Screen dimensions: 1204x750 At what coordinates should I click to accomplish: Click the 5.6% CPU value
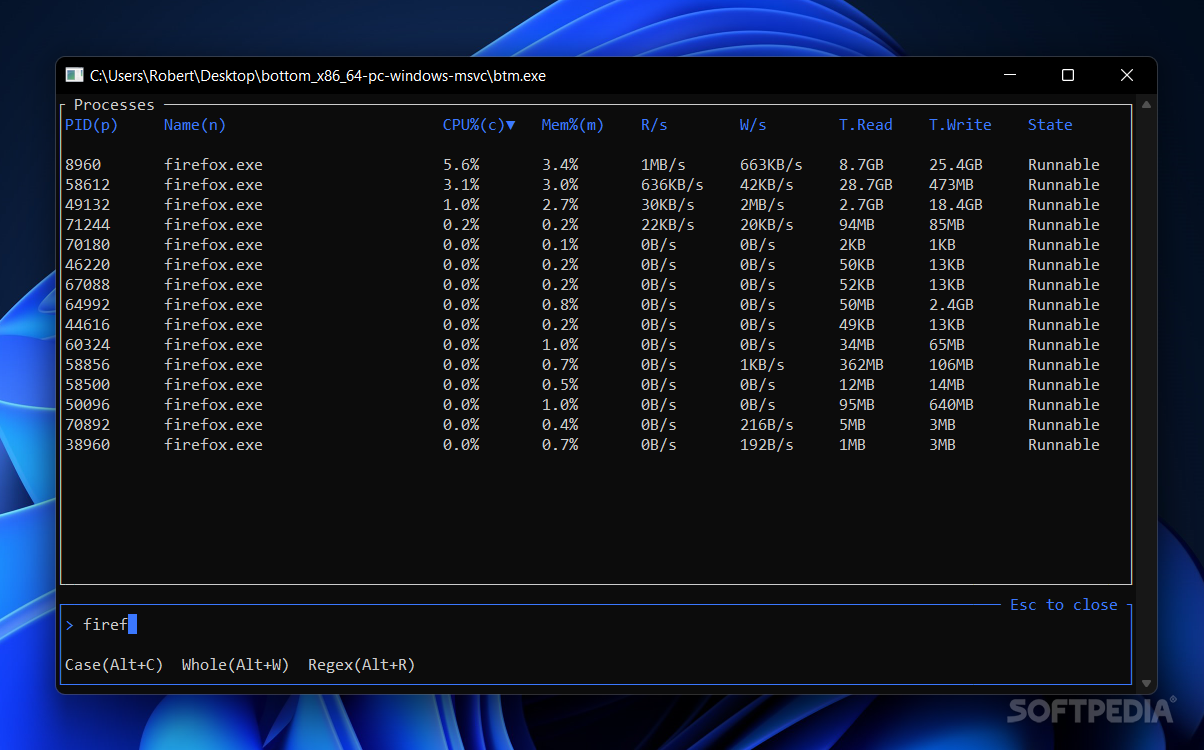click(x=461, y=165)
